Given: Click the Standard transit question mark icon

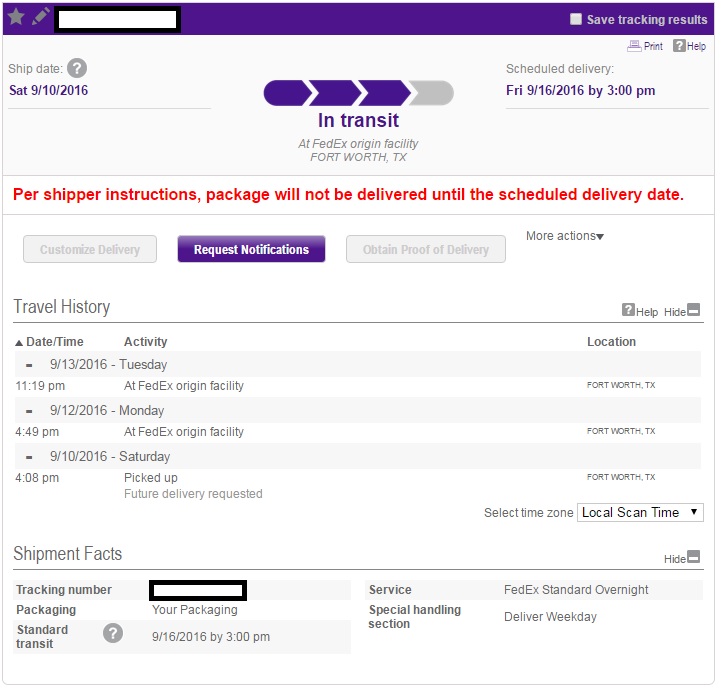Looking at the screenshot, I should coord(113,633).
